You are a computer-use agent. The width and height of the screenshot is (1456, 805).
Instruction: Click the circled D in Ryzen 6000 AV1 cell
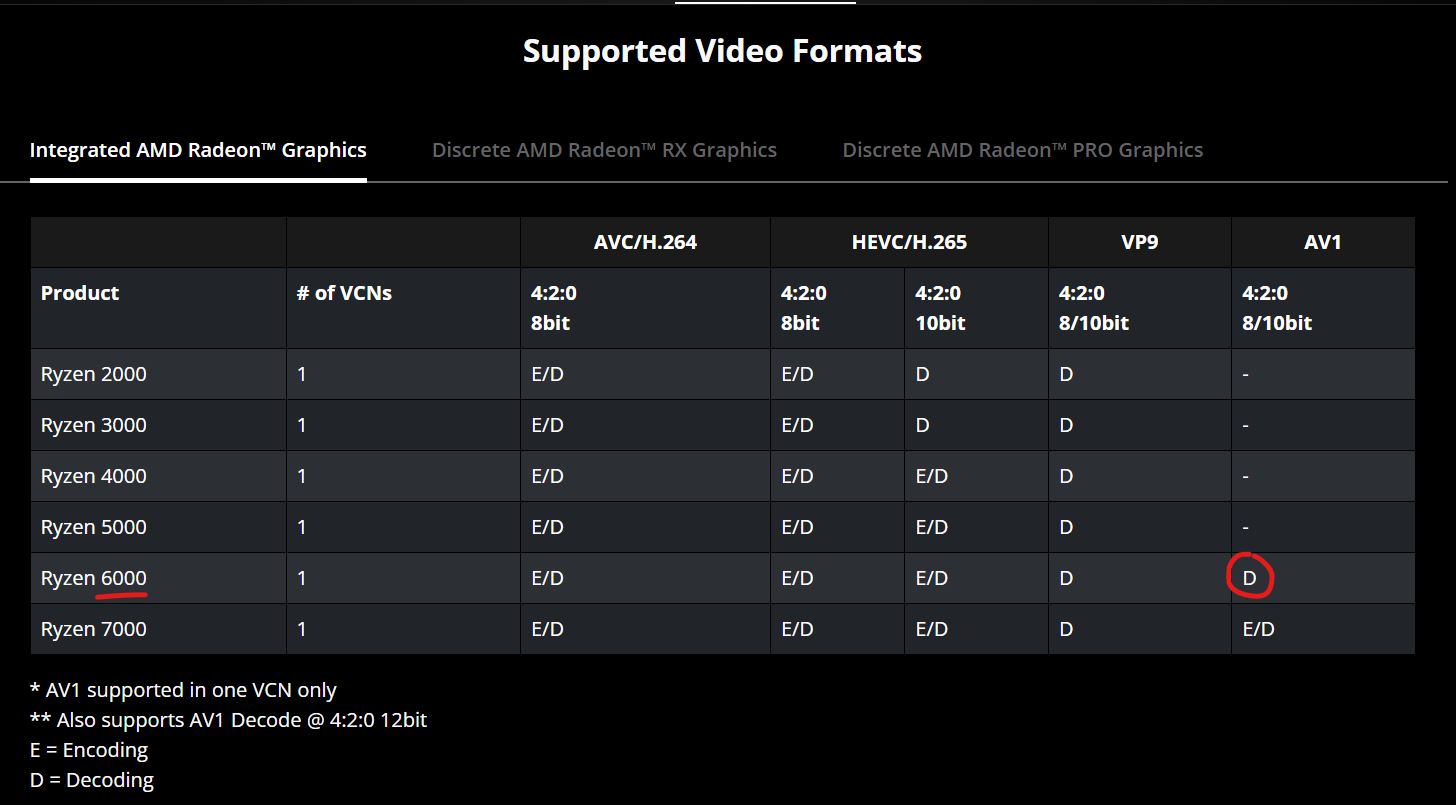point(1250,578)
